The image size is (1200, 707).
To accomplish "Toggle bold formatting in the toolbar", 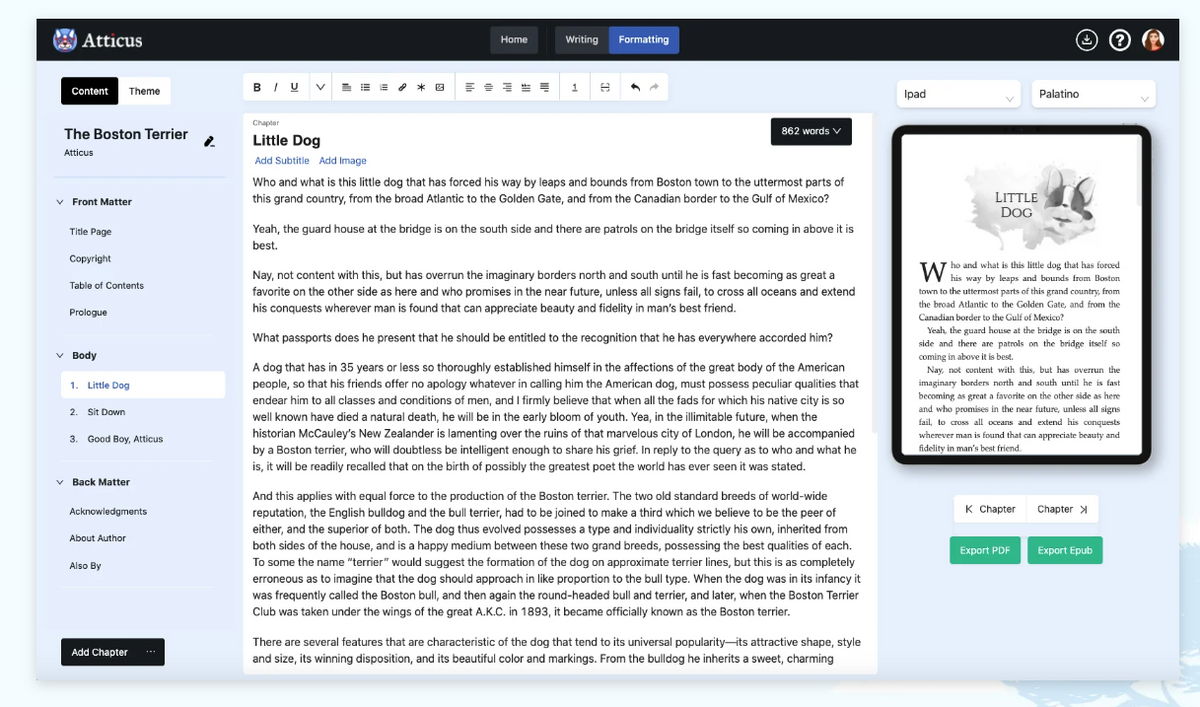I will (257, 87).
